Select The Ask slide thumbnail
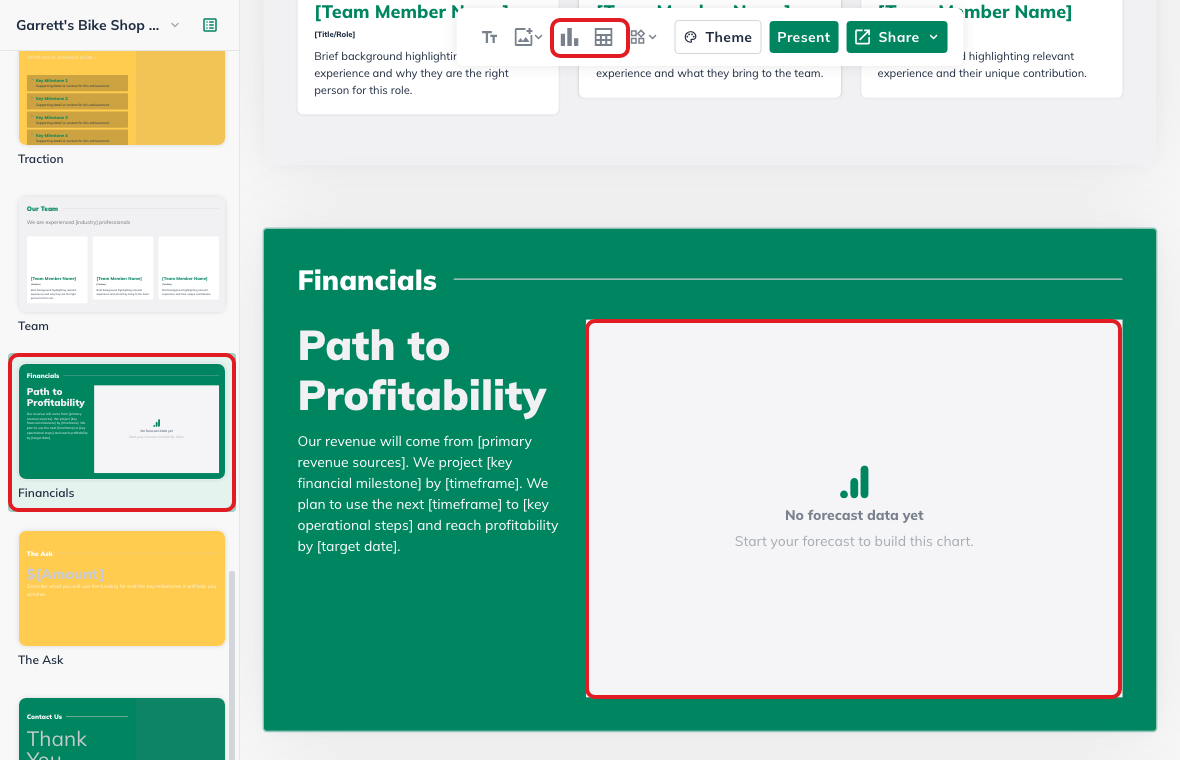Viewport: 1180px width, 760px height. coord(122,588)
